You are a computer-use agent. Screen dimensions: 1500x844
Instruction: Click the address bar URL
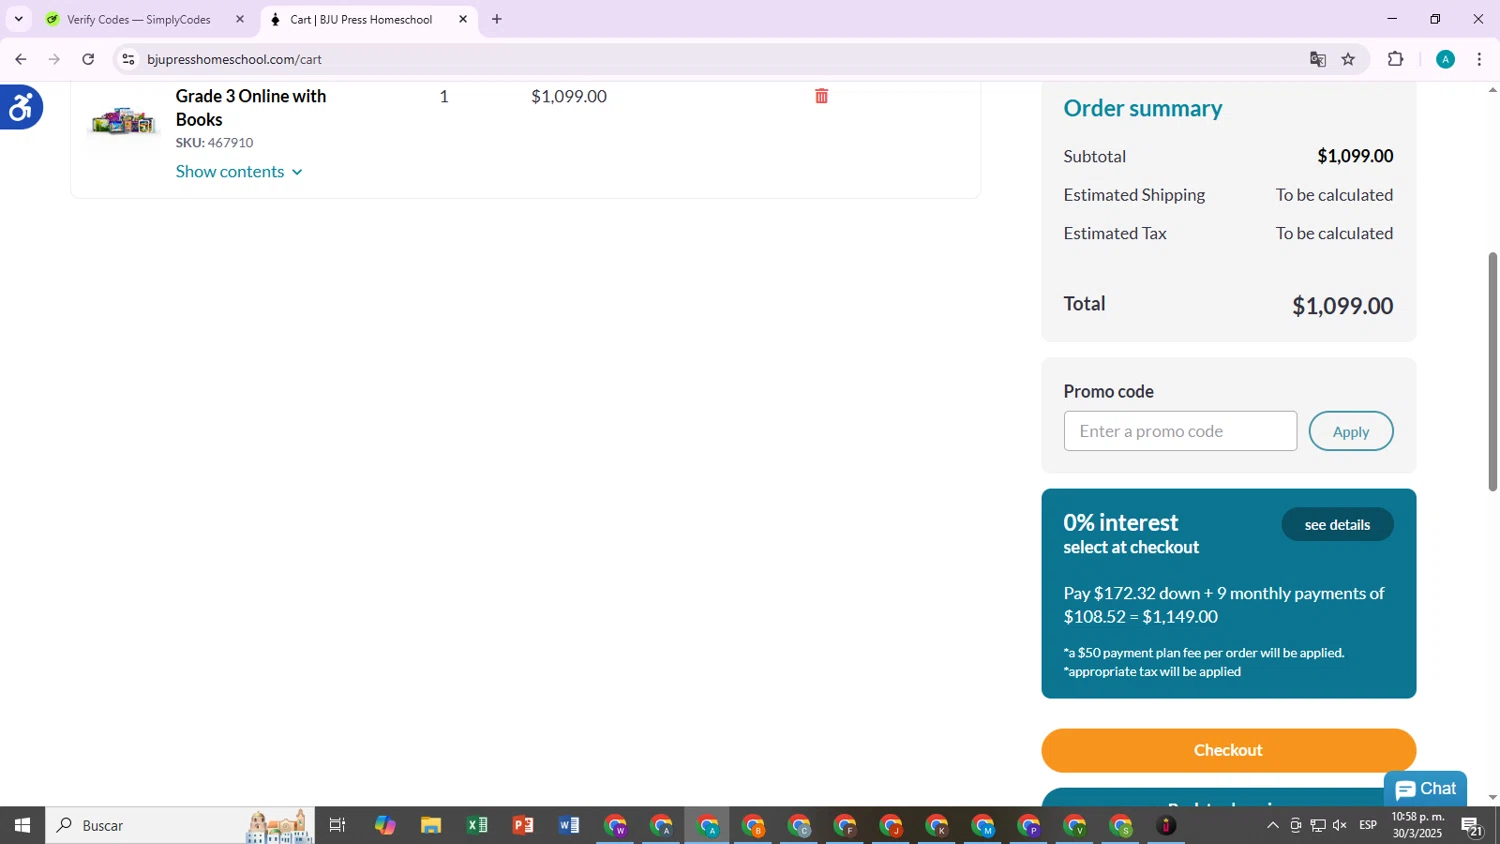point(234,59)
